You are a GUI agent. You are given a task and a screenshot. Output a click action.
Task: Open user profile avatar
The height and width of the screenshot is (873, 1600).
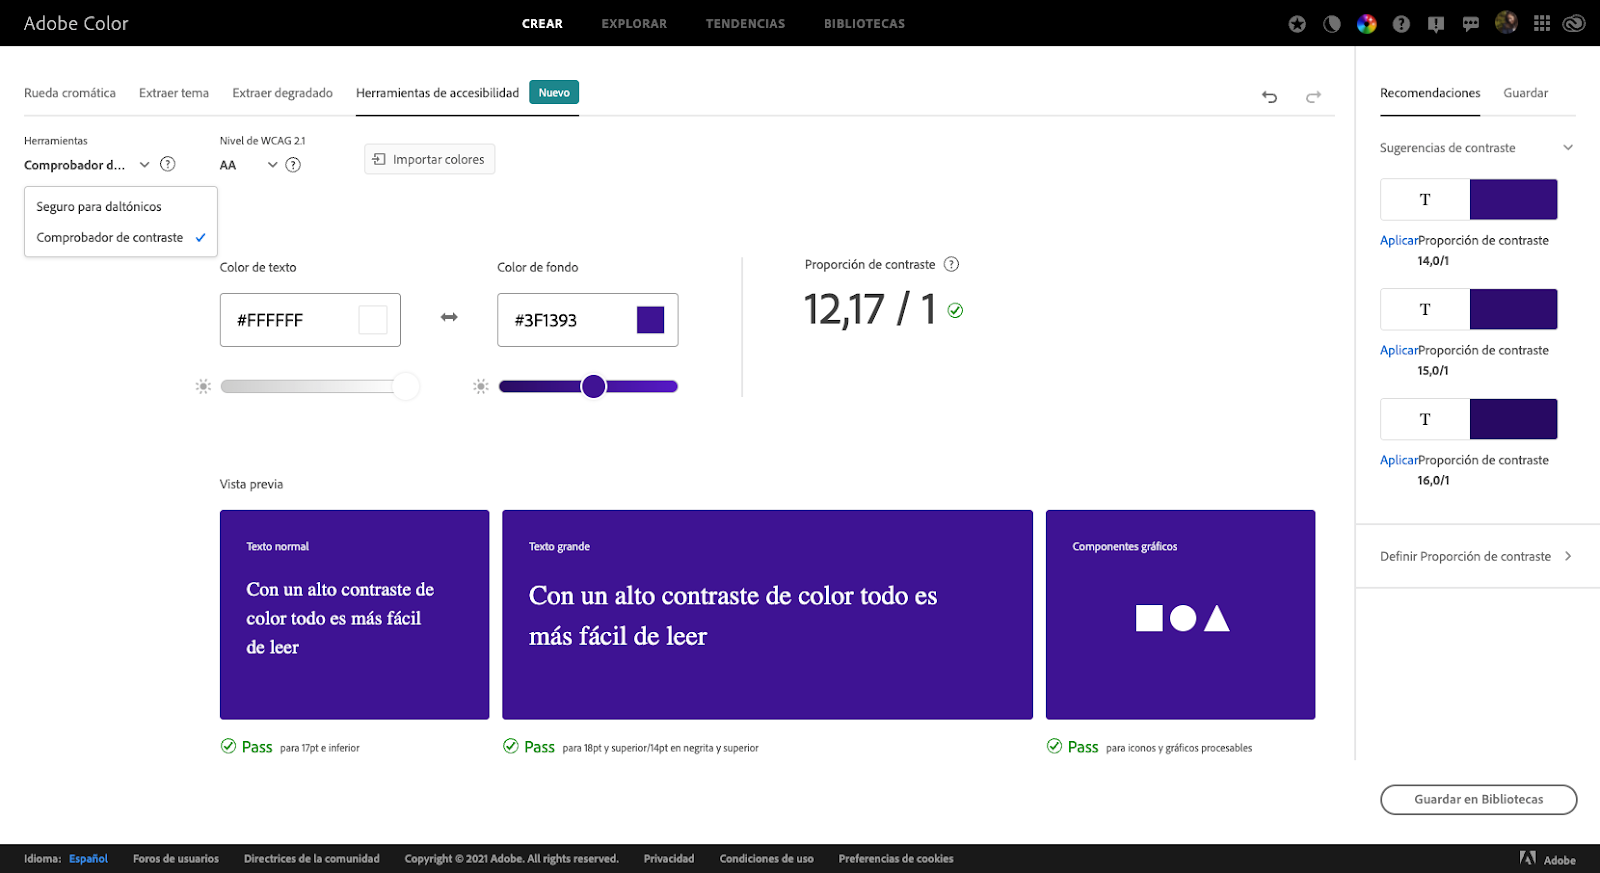[x=1506, y=22]
